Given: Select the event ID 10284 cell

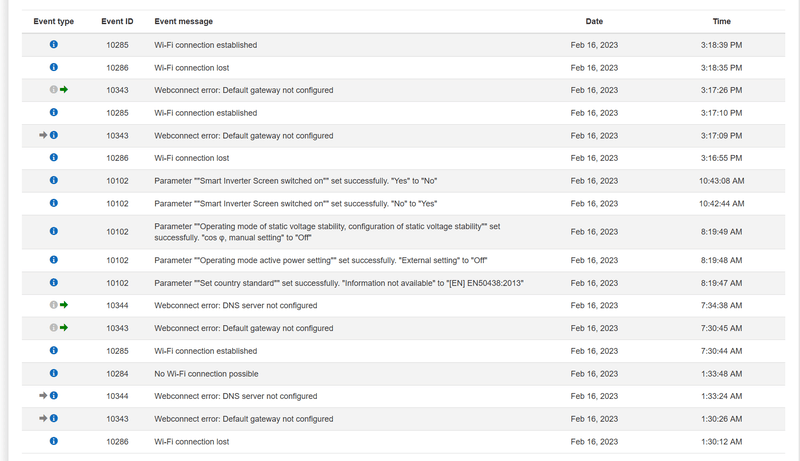Looking at the screenshot, I should [117, 374].
